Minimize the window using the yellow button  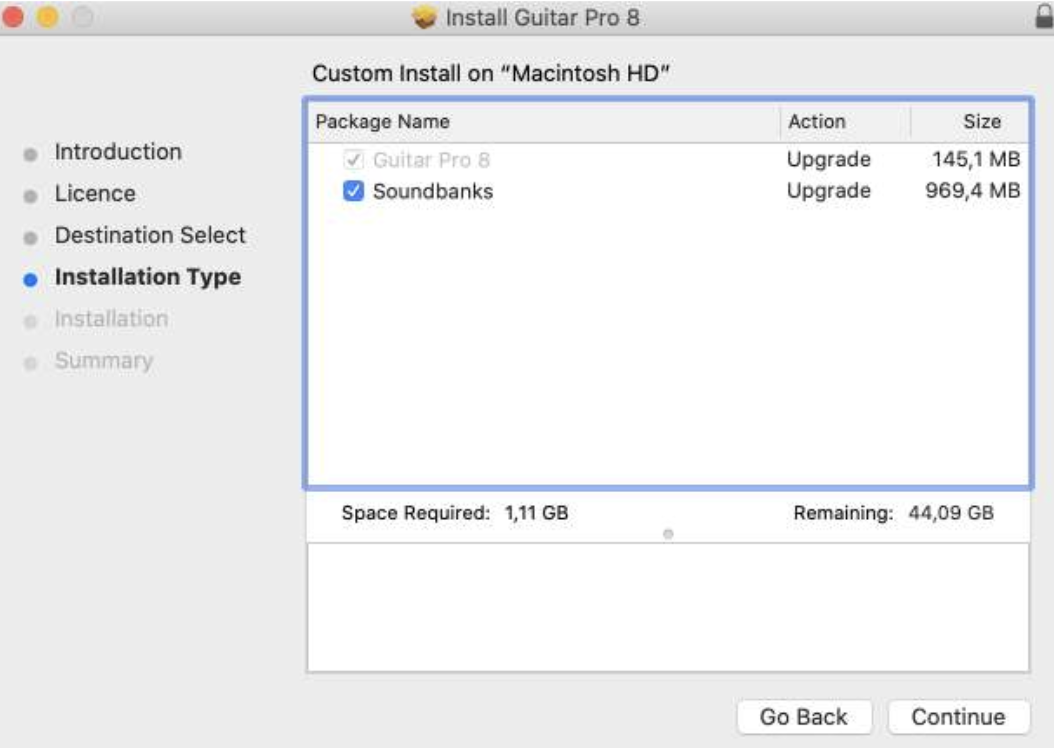click(47, 18)
